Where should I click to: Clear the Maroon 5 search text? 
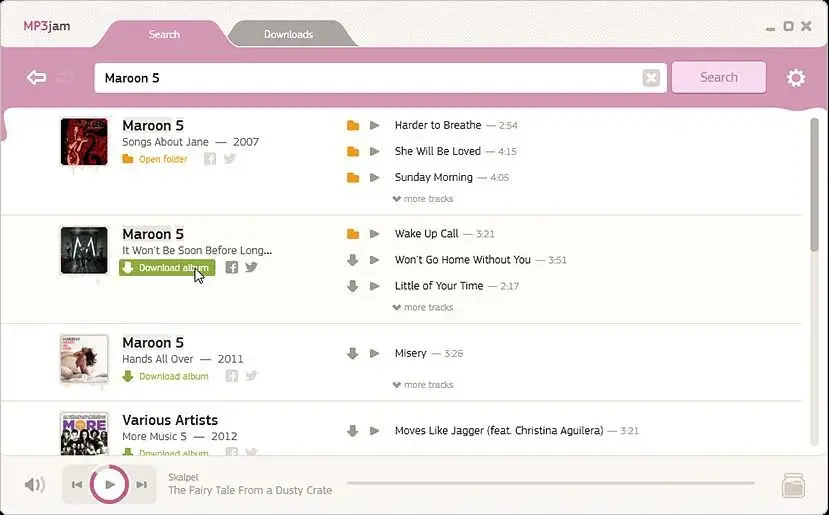651,78
